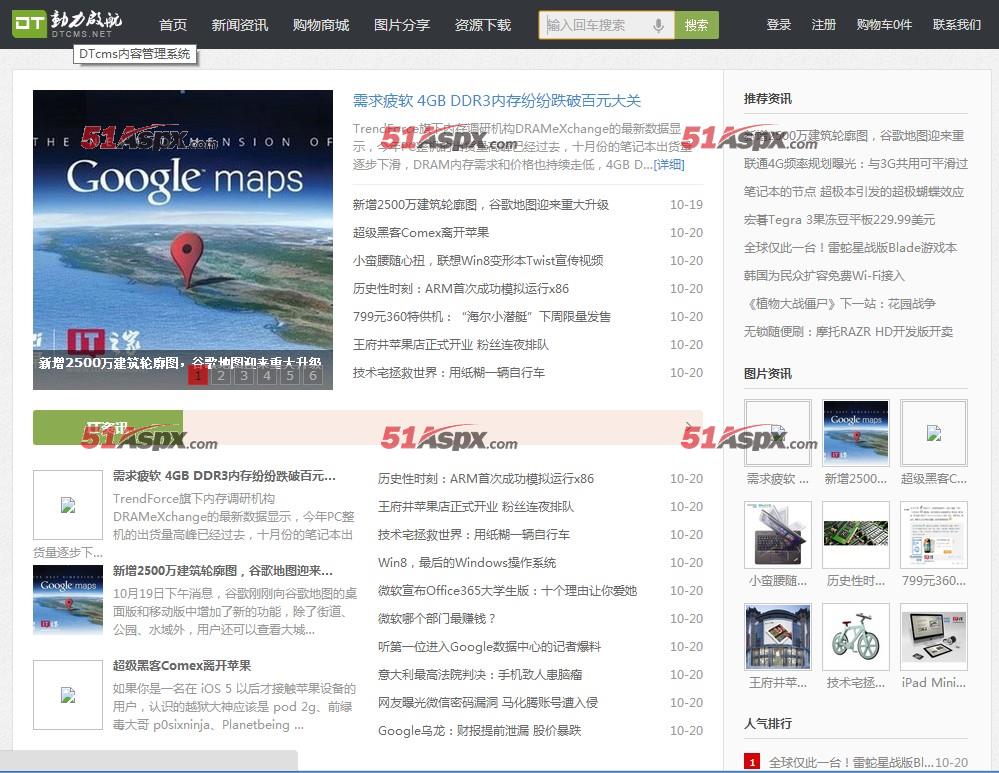This screenshot has width=999, height=773.
Task: Open the 4GB DDR3 headline article
Action: click(496, 101)
